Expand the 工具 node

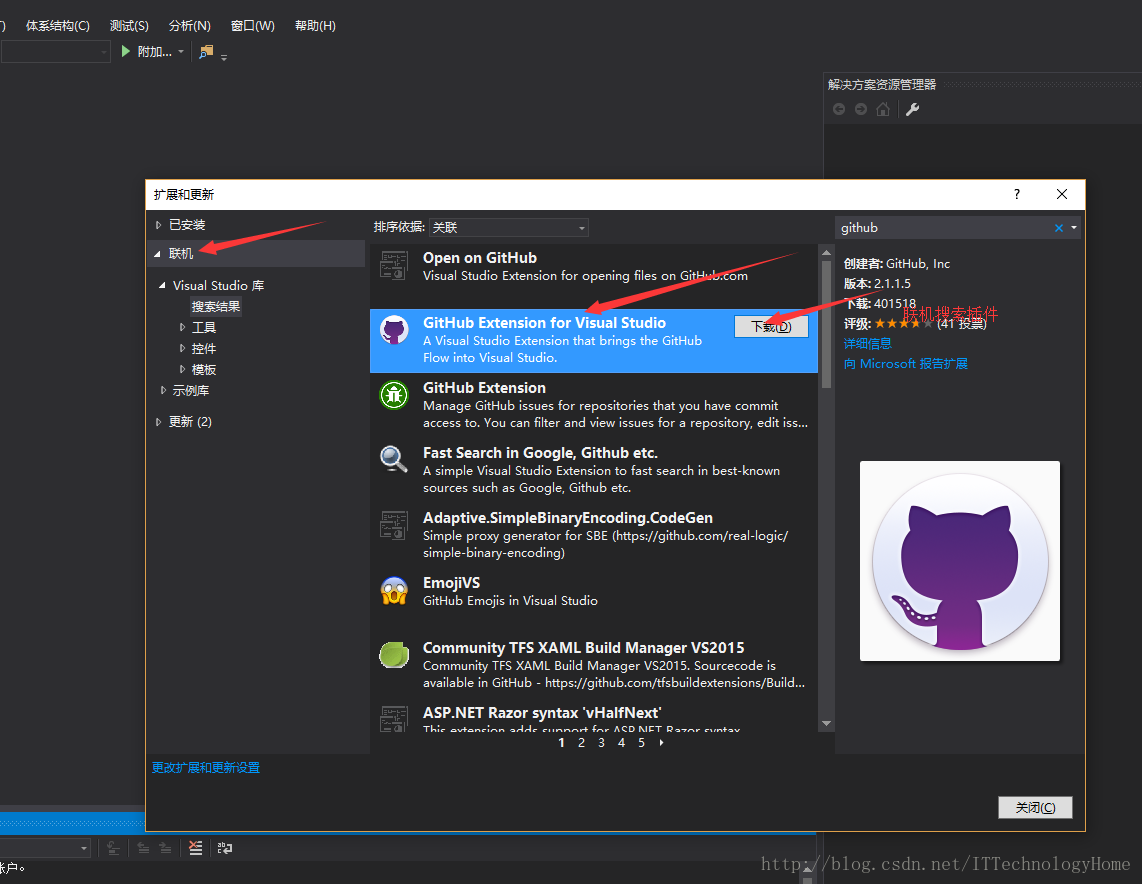tap(182, 328)
